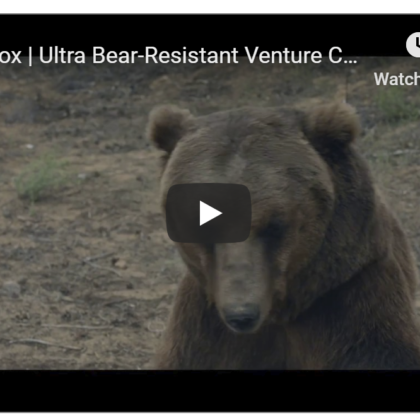Click the bear's nose in the thumbnail
This screenshot has width=420, height=420.
[x=243, y=319]
